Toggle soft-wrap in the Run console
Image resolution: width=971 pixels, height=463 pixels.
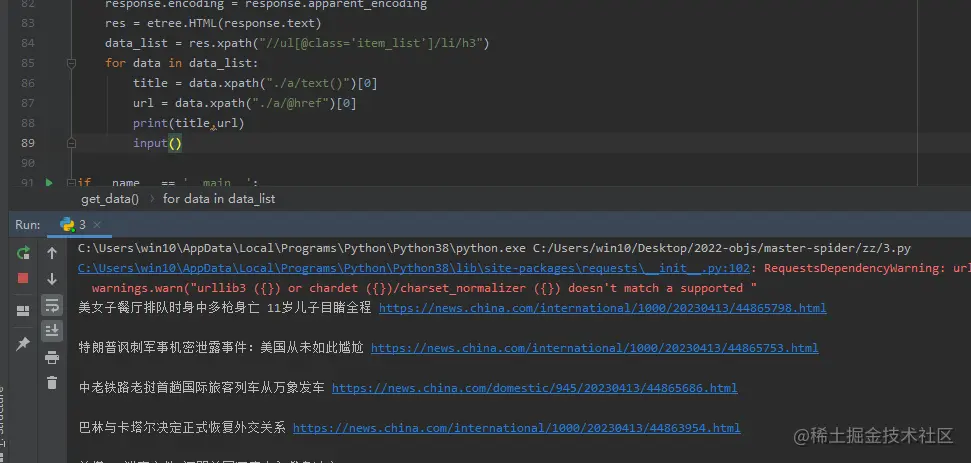coord(52,305)
